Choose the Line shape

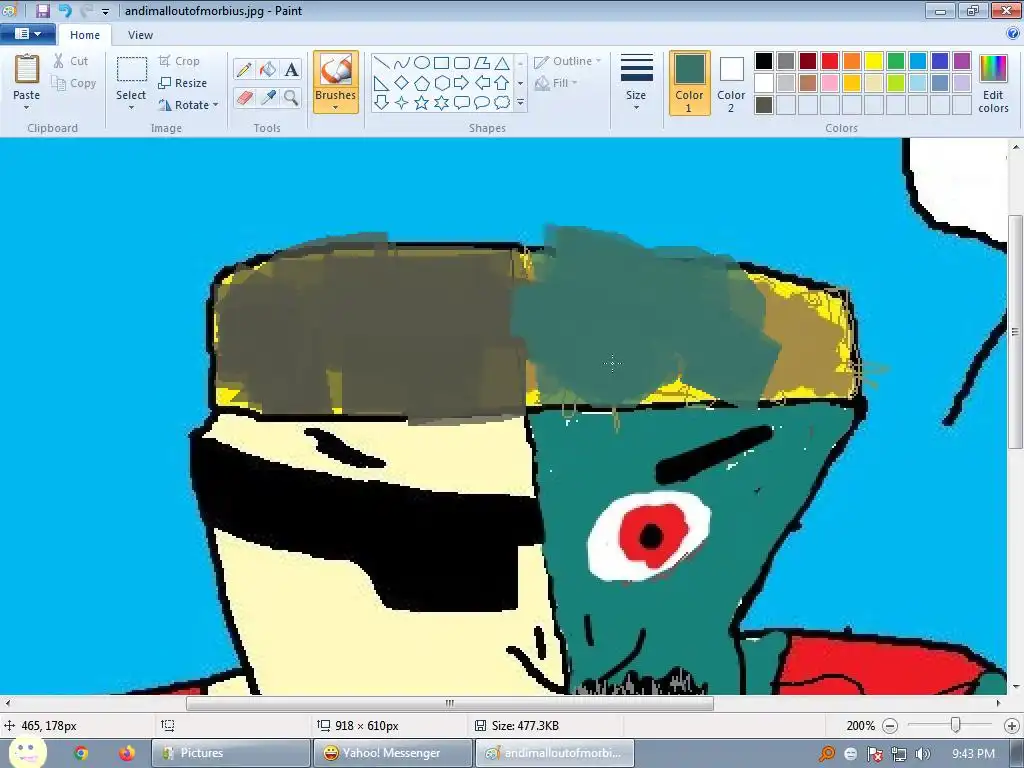coord(382,63)
